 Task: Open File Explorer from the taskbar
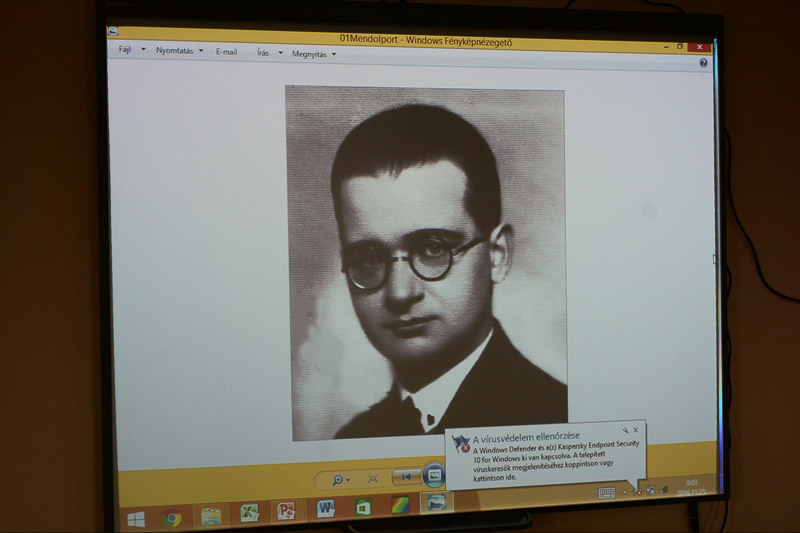pos(211,517)
